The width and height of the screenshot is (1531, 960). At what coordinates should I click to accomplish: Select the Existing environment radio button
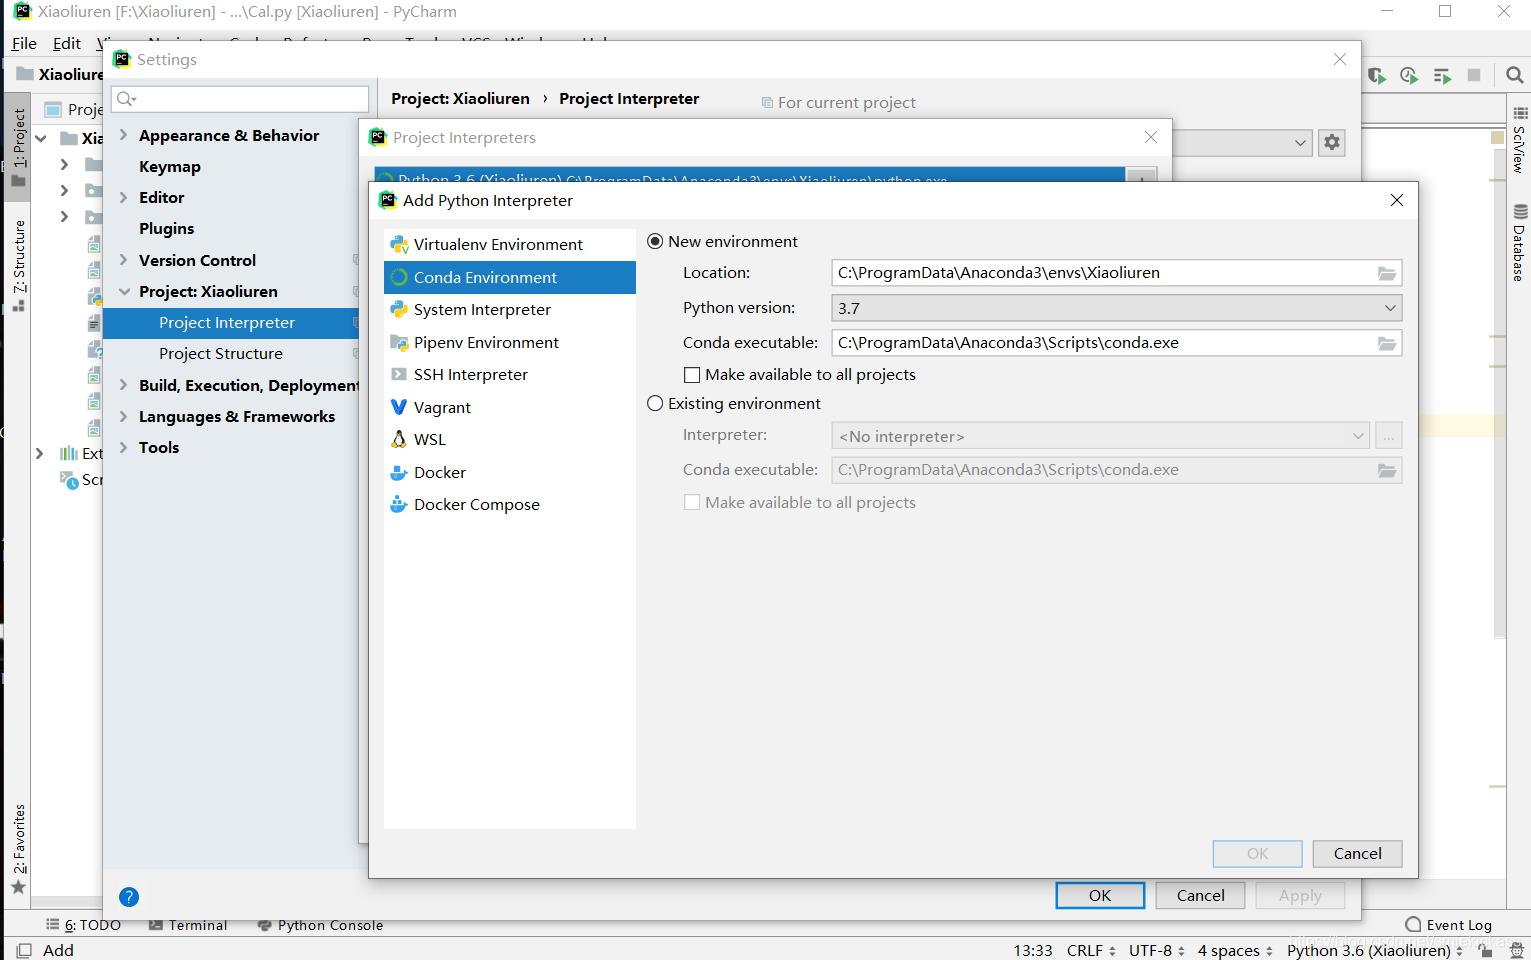click(x=655, y=404)
